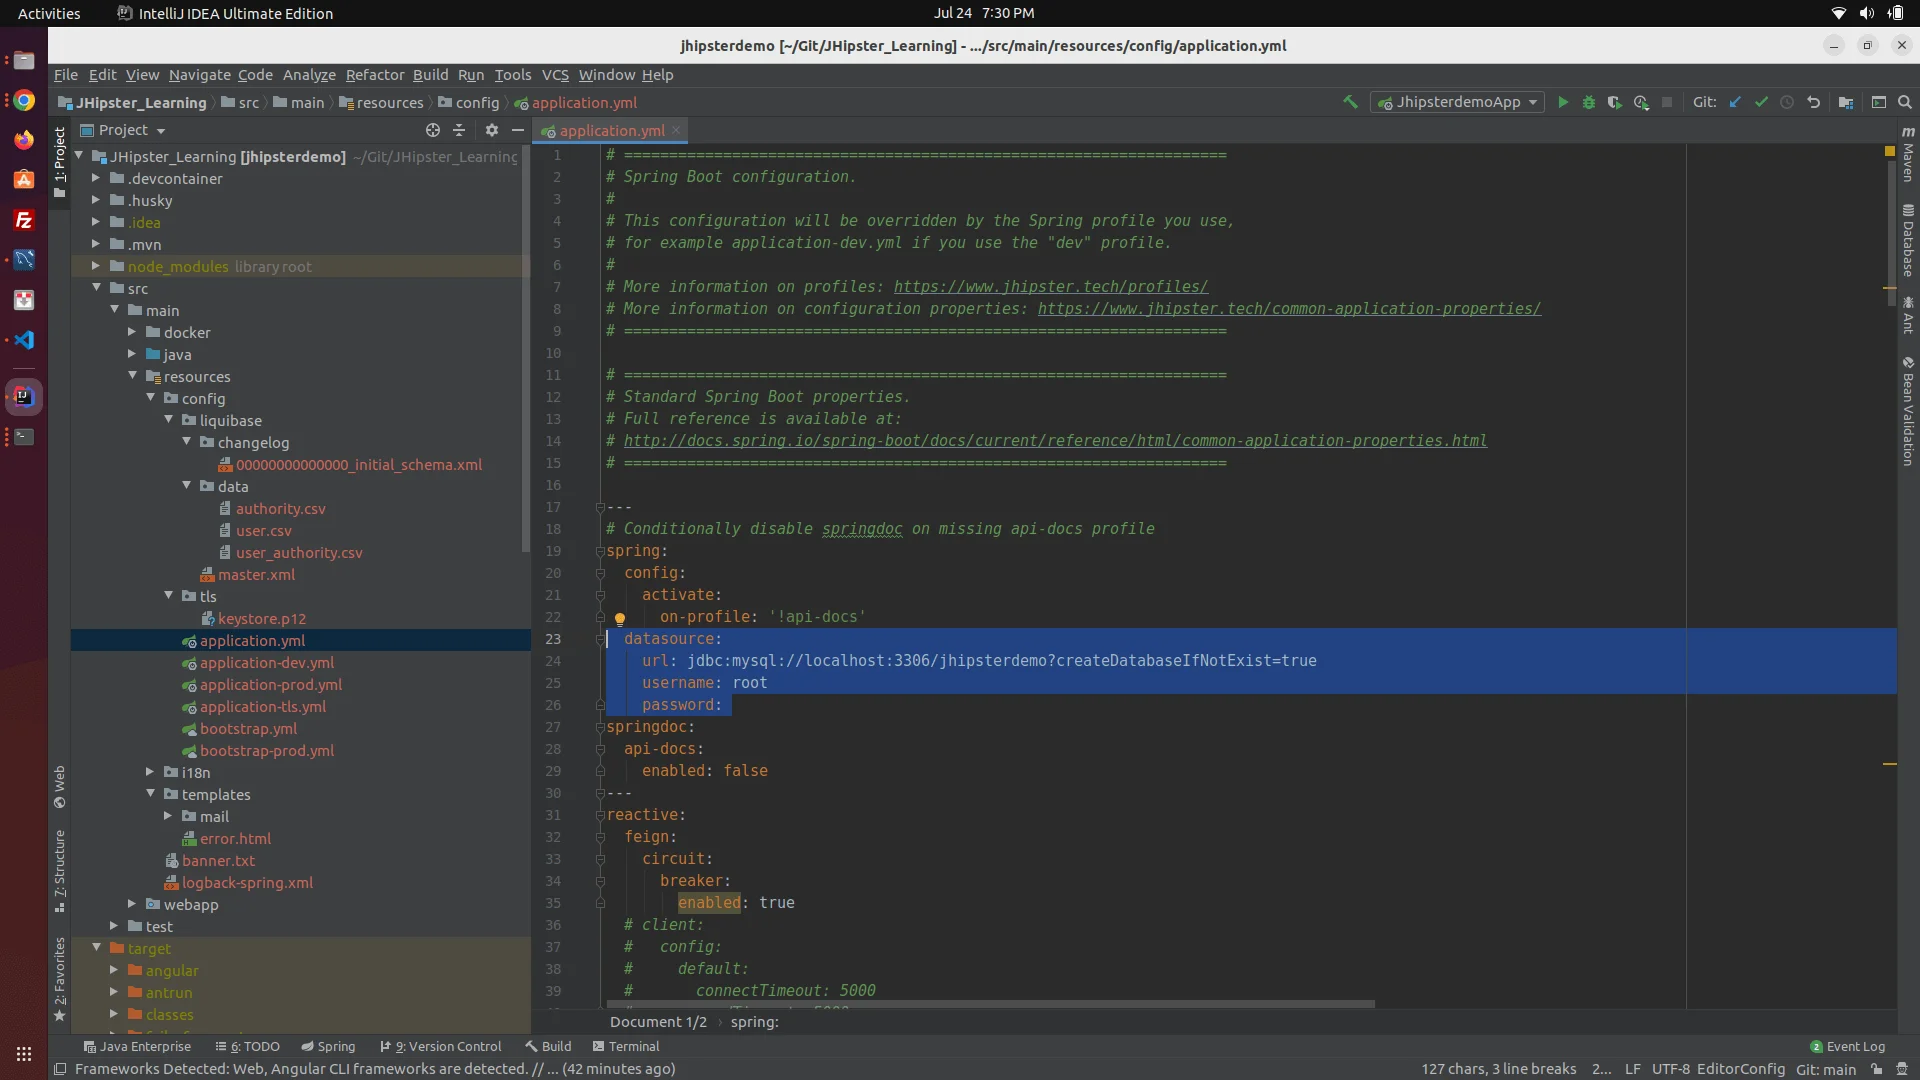1920x1080 pixels.
Task: Rollback changes with the Git revert icon
Action: point(1813,102)
